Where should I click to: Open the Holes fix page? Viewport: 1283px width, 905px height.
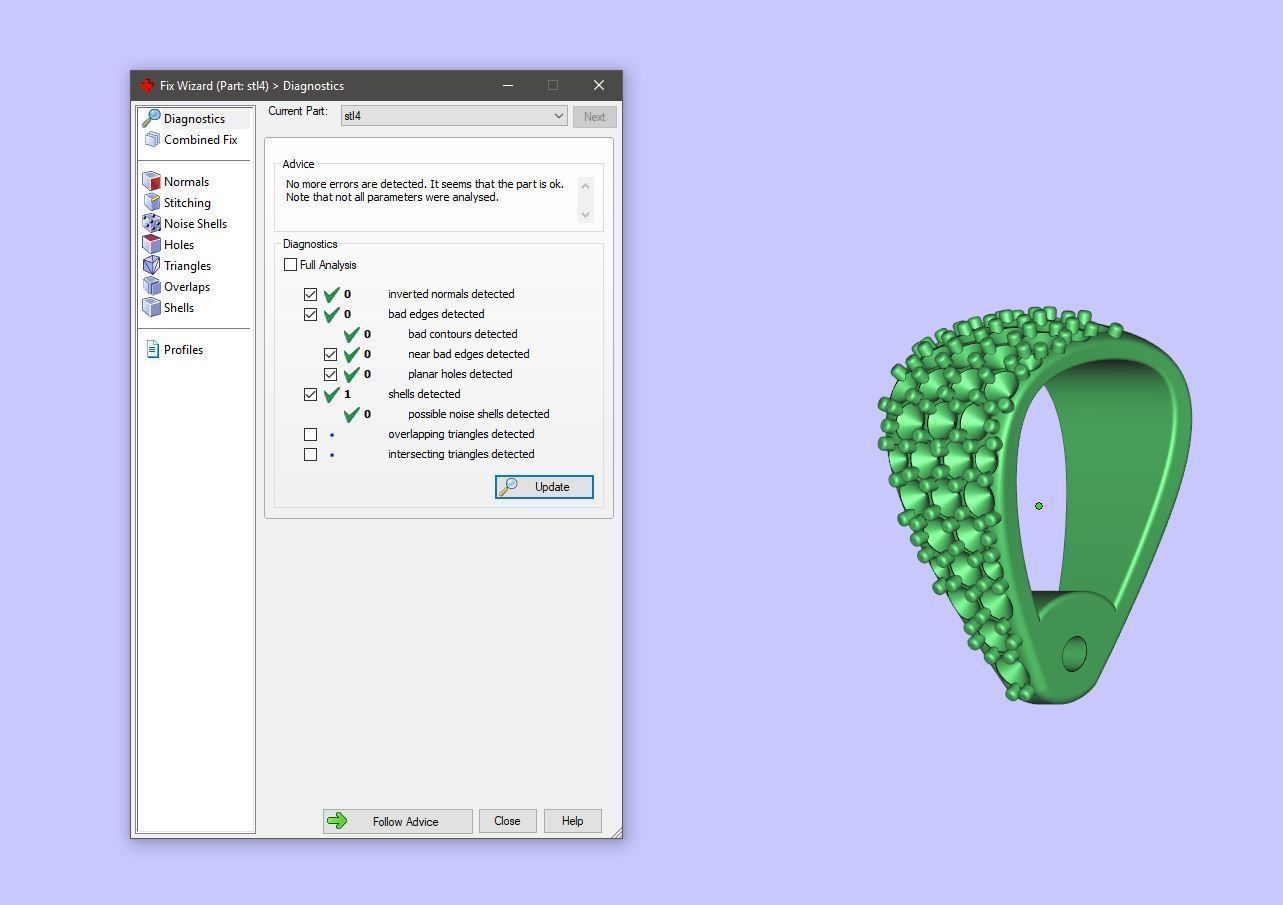179,245
